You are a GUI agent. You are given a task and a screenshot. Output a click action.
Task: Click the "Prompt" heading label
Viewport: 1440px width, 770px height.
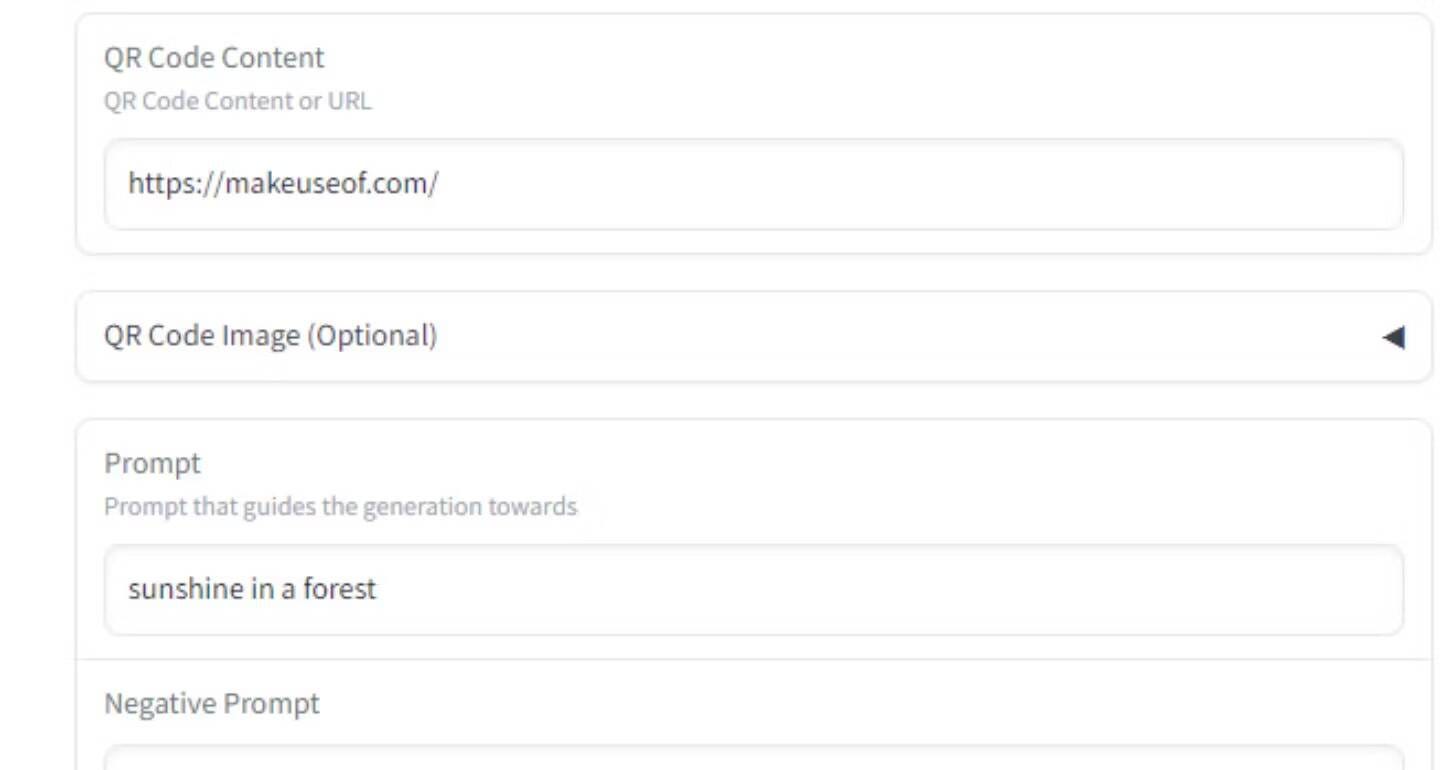pyautogui.click(x=152, y=464)
